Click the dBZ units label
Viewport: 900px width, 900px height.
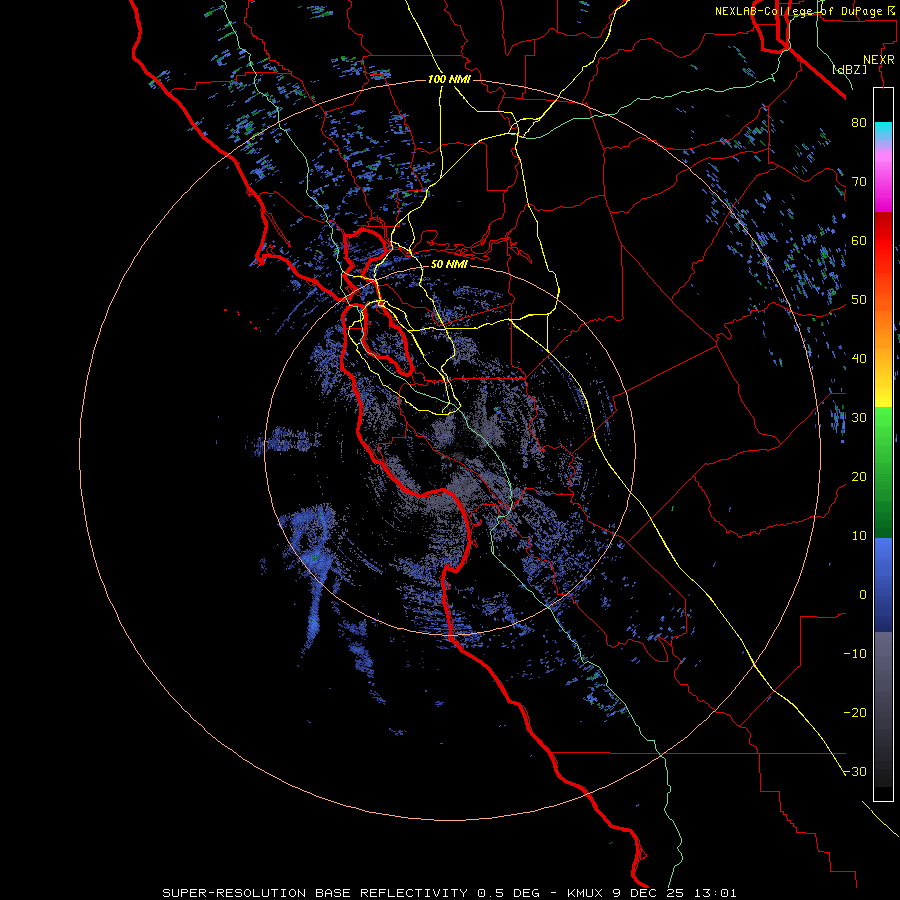pos(850,69)
